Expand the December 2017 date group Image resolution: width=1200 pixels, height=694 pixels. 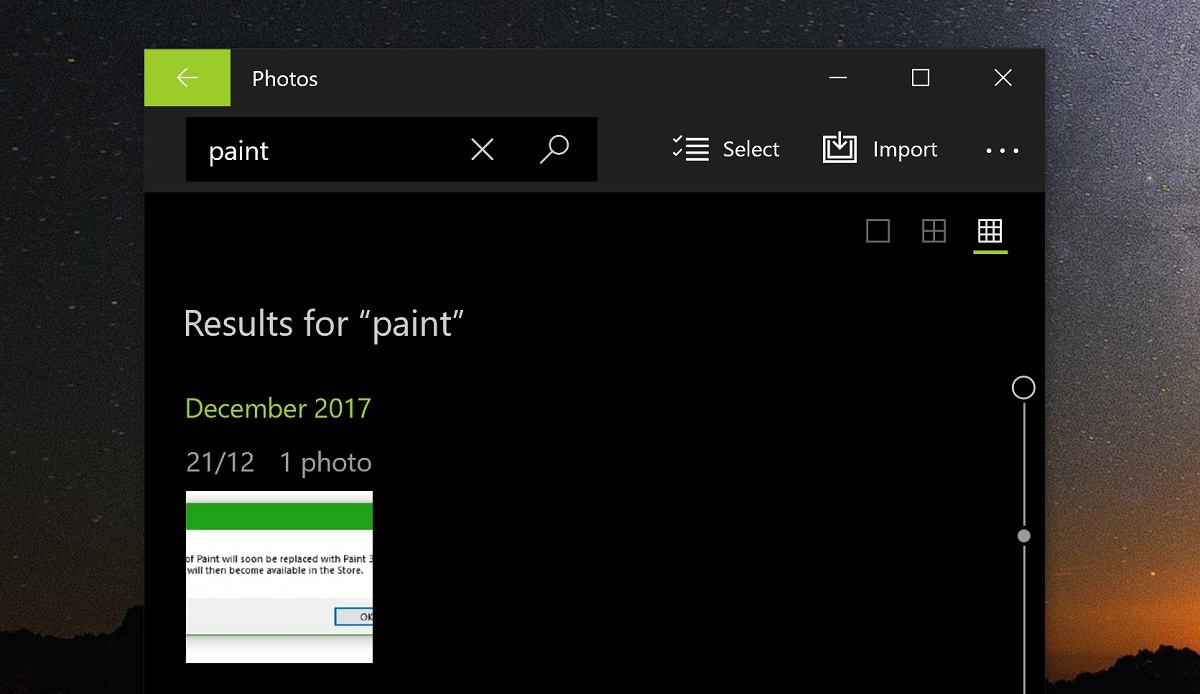click(277, 408)
